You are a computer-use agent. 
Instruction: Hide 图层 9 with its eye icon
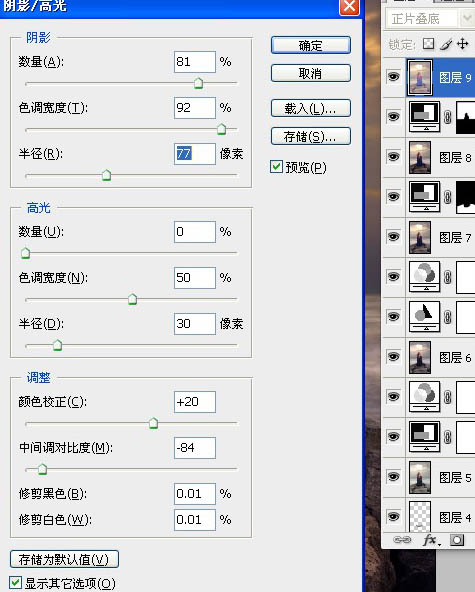tap(393, 77)
